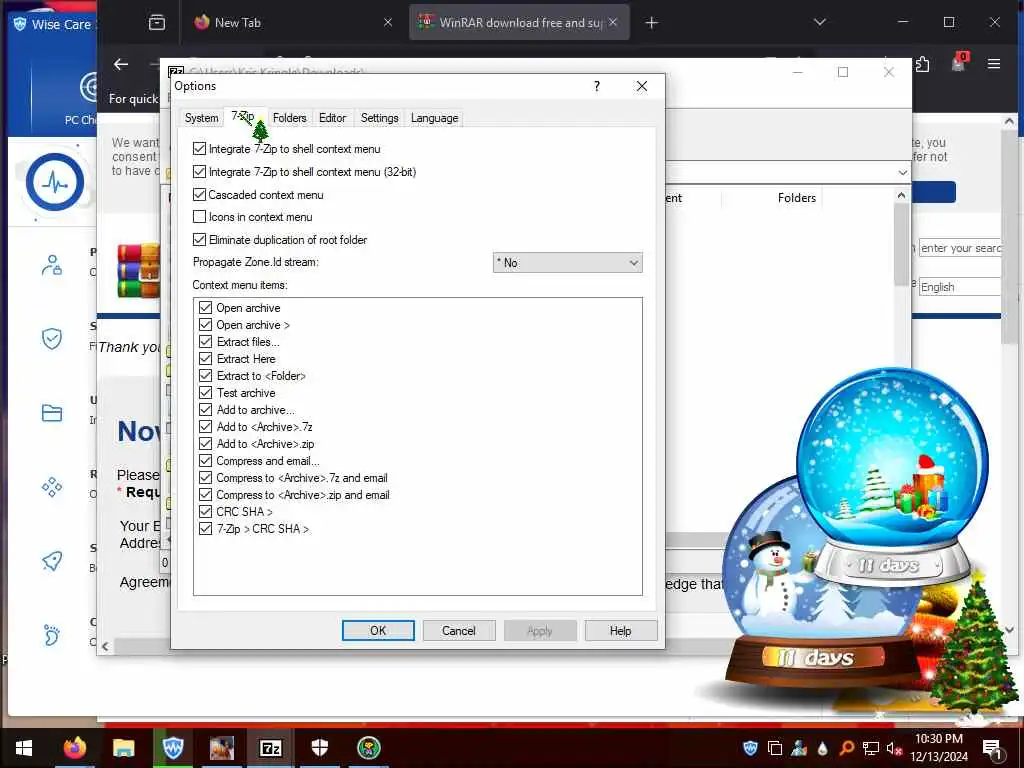Close the WinRAR download browser tab
The image size is (1024, 768).
613,22
